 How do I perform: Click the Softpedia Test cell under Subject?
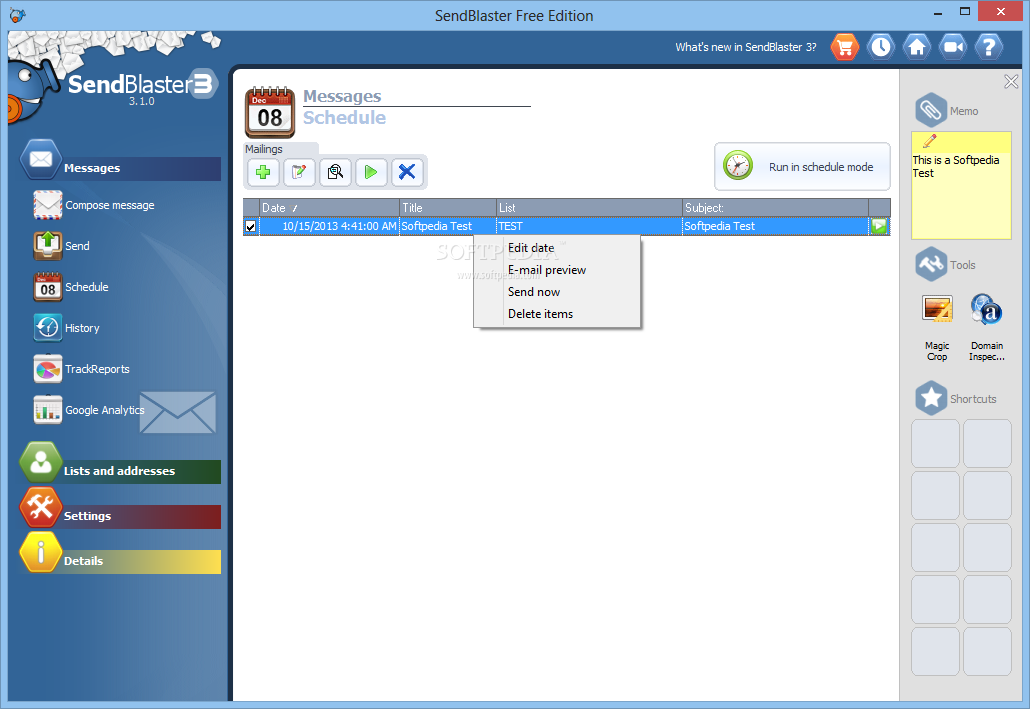(775, 226)
